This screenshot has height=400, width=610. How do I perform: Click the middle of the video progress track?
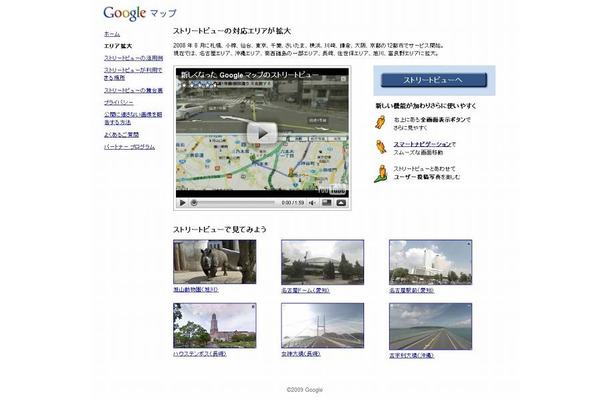point(233,203)
